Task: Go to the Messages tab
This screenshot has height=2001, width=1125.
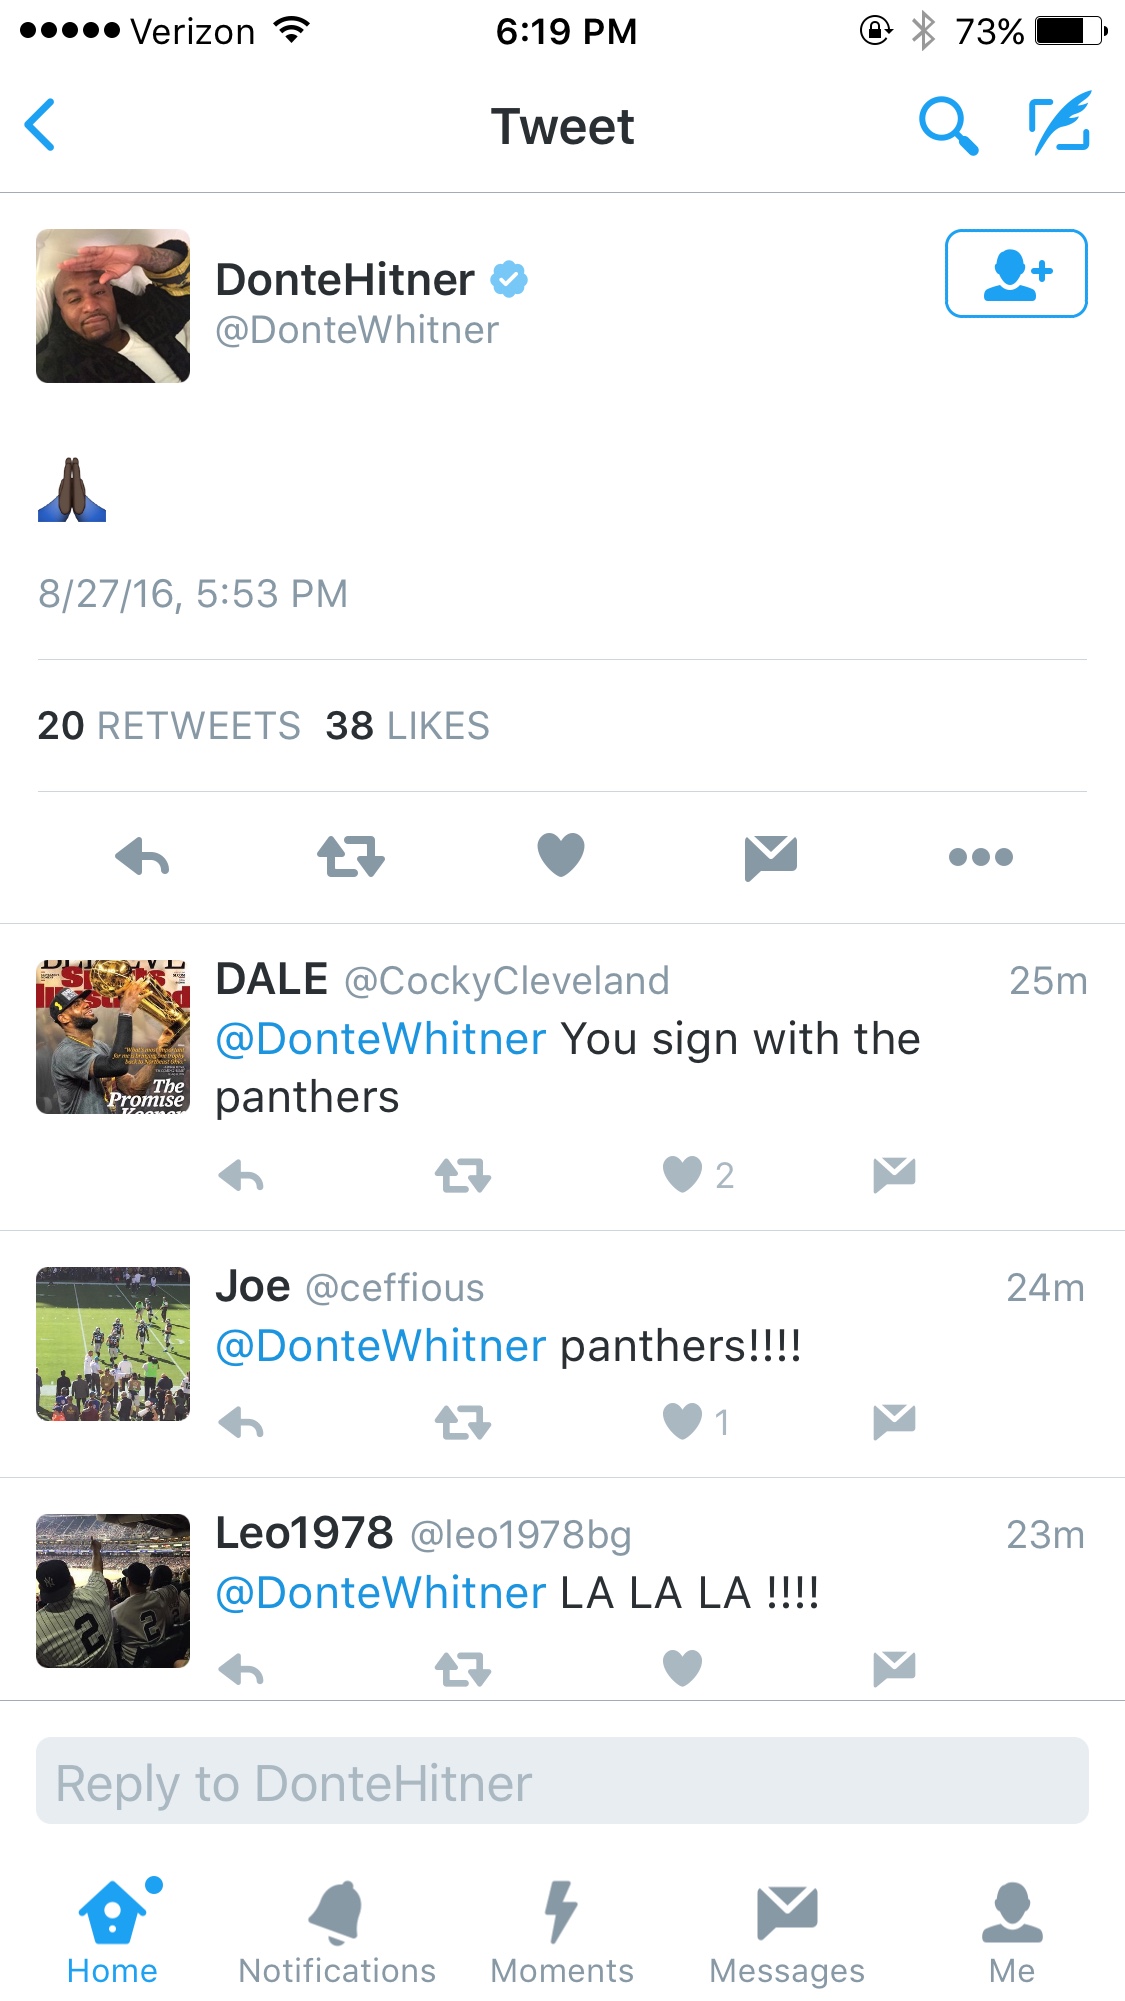Action: tap(787, 1932)
